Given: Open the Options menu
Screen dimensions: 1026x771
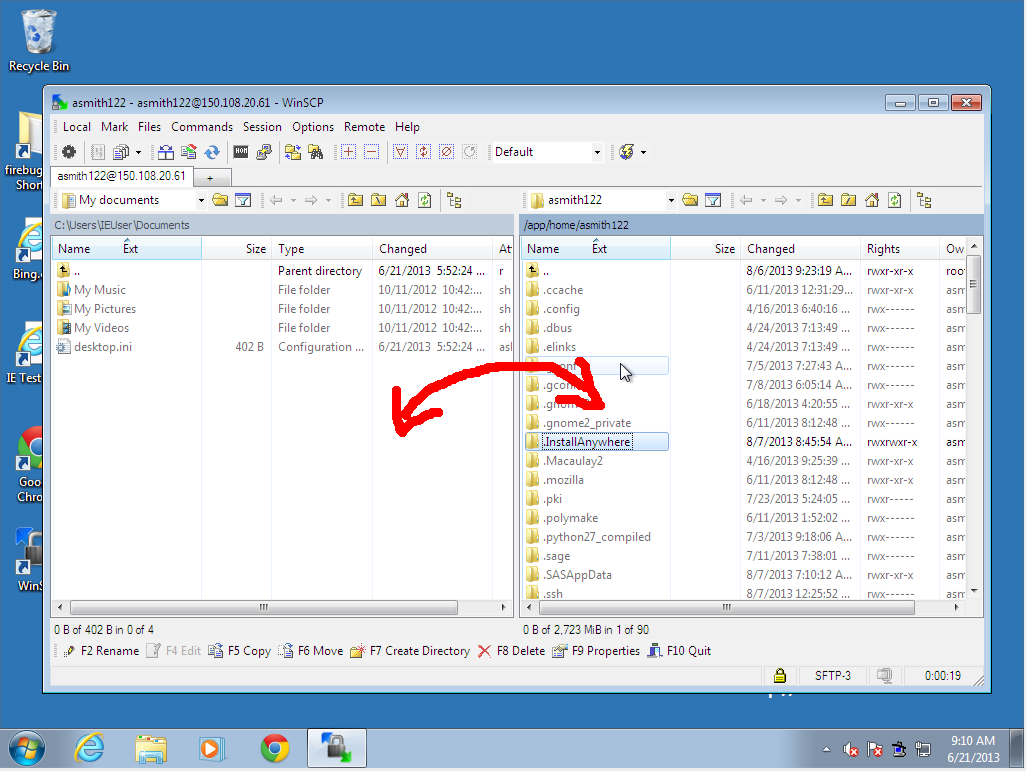Looking at the screenshot, I should pyautogui.click(x=313, y=126).
